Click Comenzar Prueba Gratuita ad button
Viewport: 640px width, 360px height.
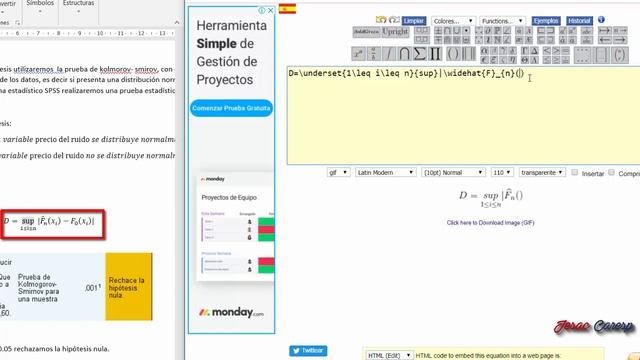coord(231,108)
